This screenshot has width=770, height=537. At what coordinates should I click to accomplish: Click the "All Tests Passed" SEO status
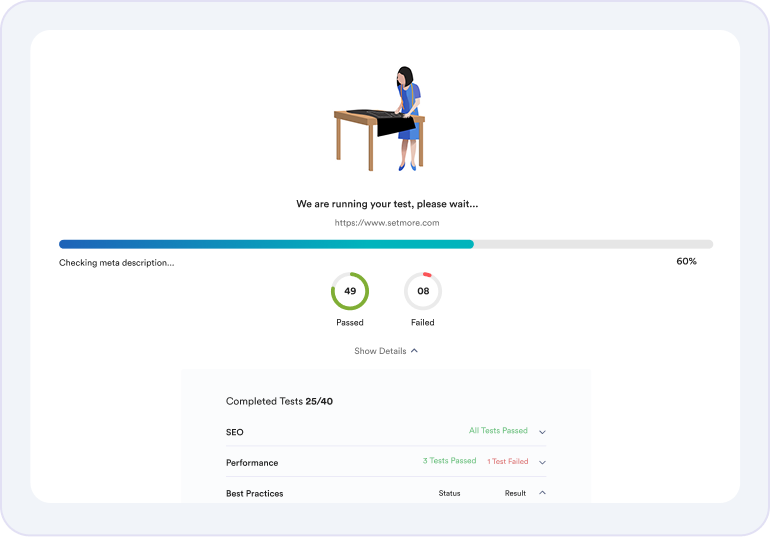(x=498, y=431)
